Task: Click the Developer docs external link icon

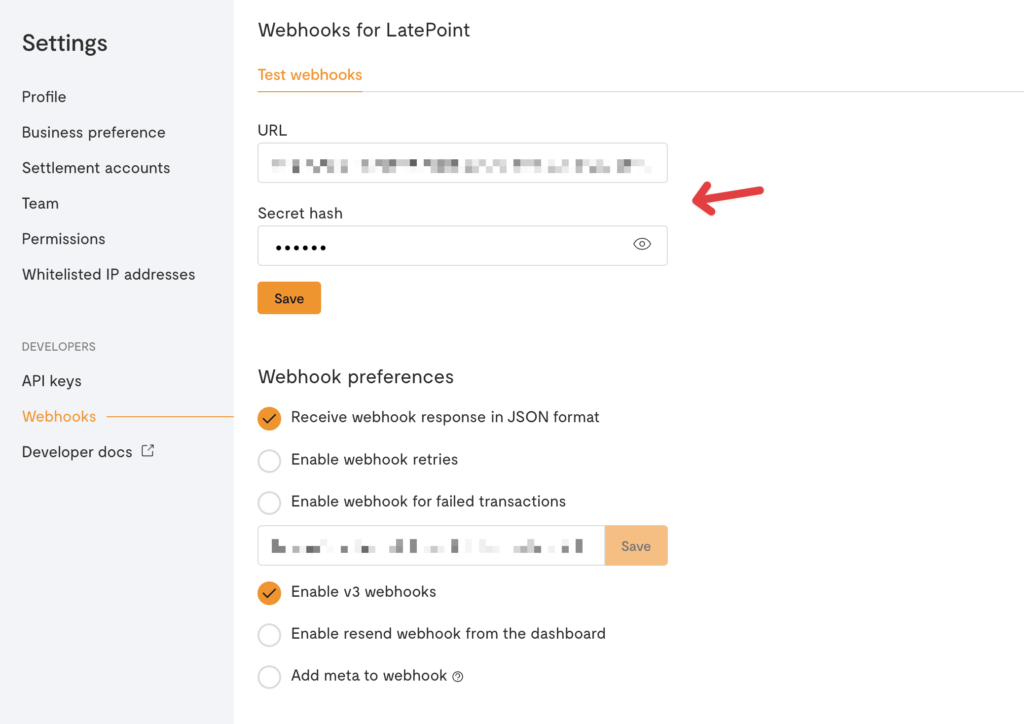Action: [148, 451]
